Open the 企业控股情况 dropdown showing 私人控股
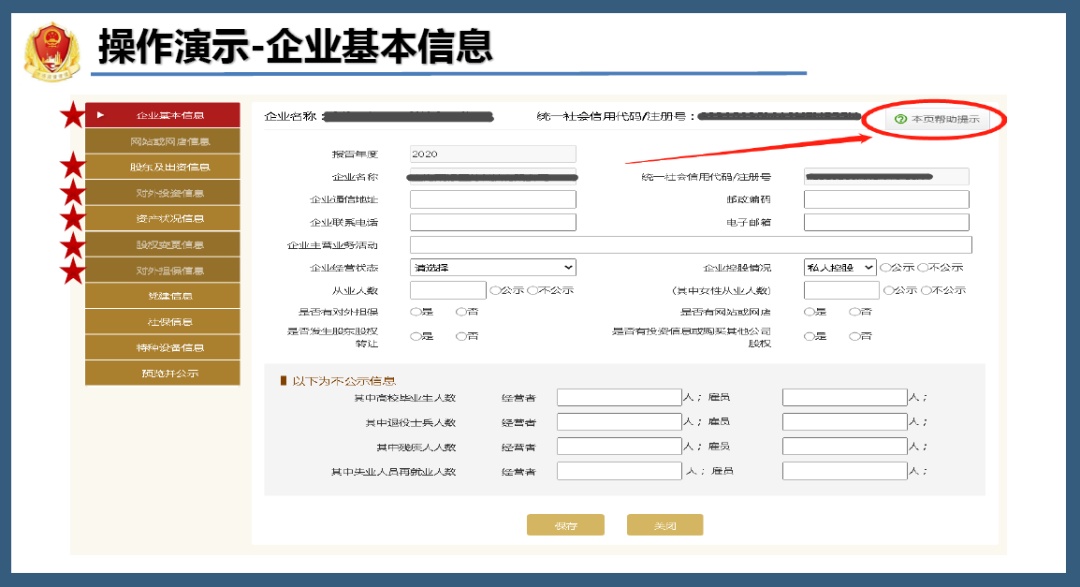Image resolution: width=1080 pixels, height=587 pixels. point(839,267)
